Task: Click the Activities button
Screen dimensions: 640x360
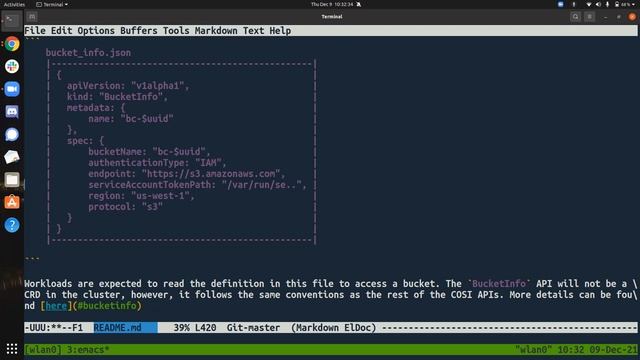Action: tap(14, 4)
